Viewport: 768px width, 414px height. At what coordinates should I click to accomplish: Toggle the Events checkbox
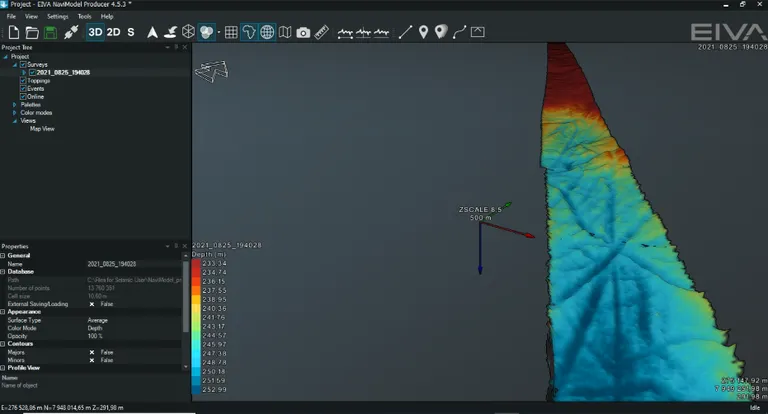tap(23, 89)
